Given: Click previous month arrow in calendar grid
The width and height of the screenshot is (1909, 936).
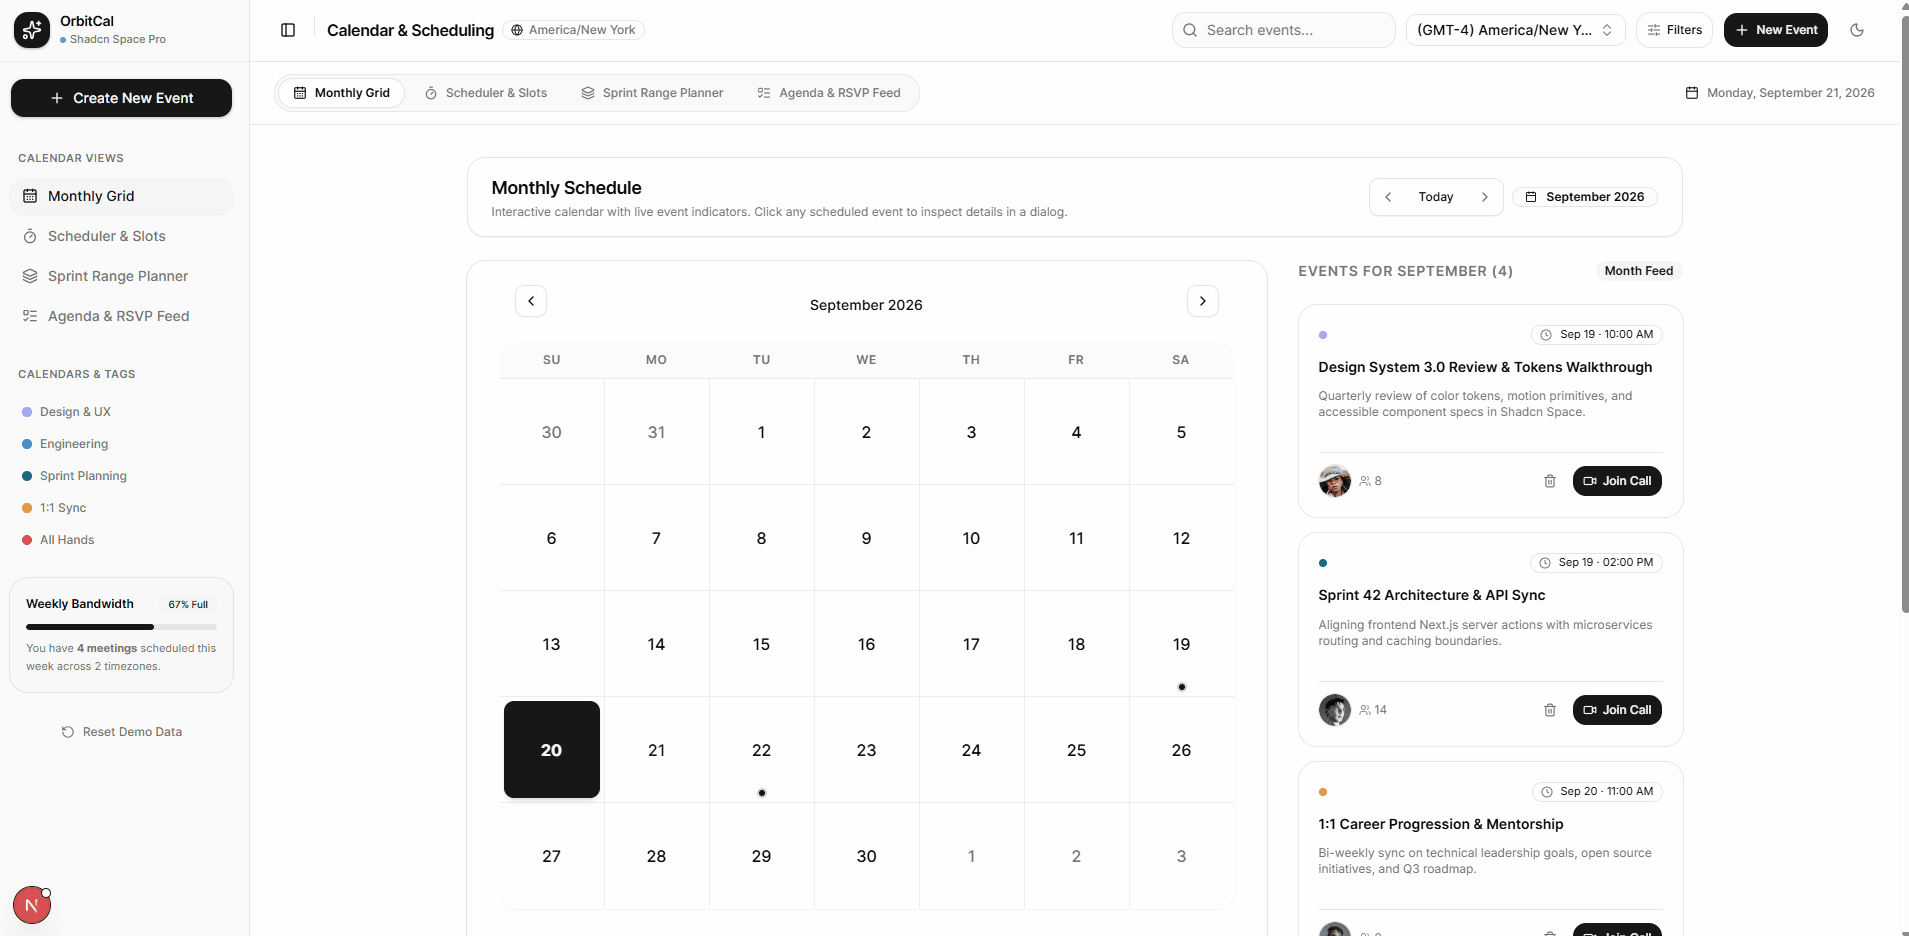Looking at the screenshot, I should pyautogui.click(x=531, y=301).
